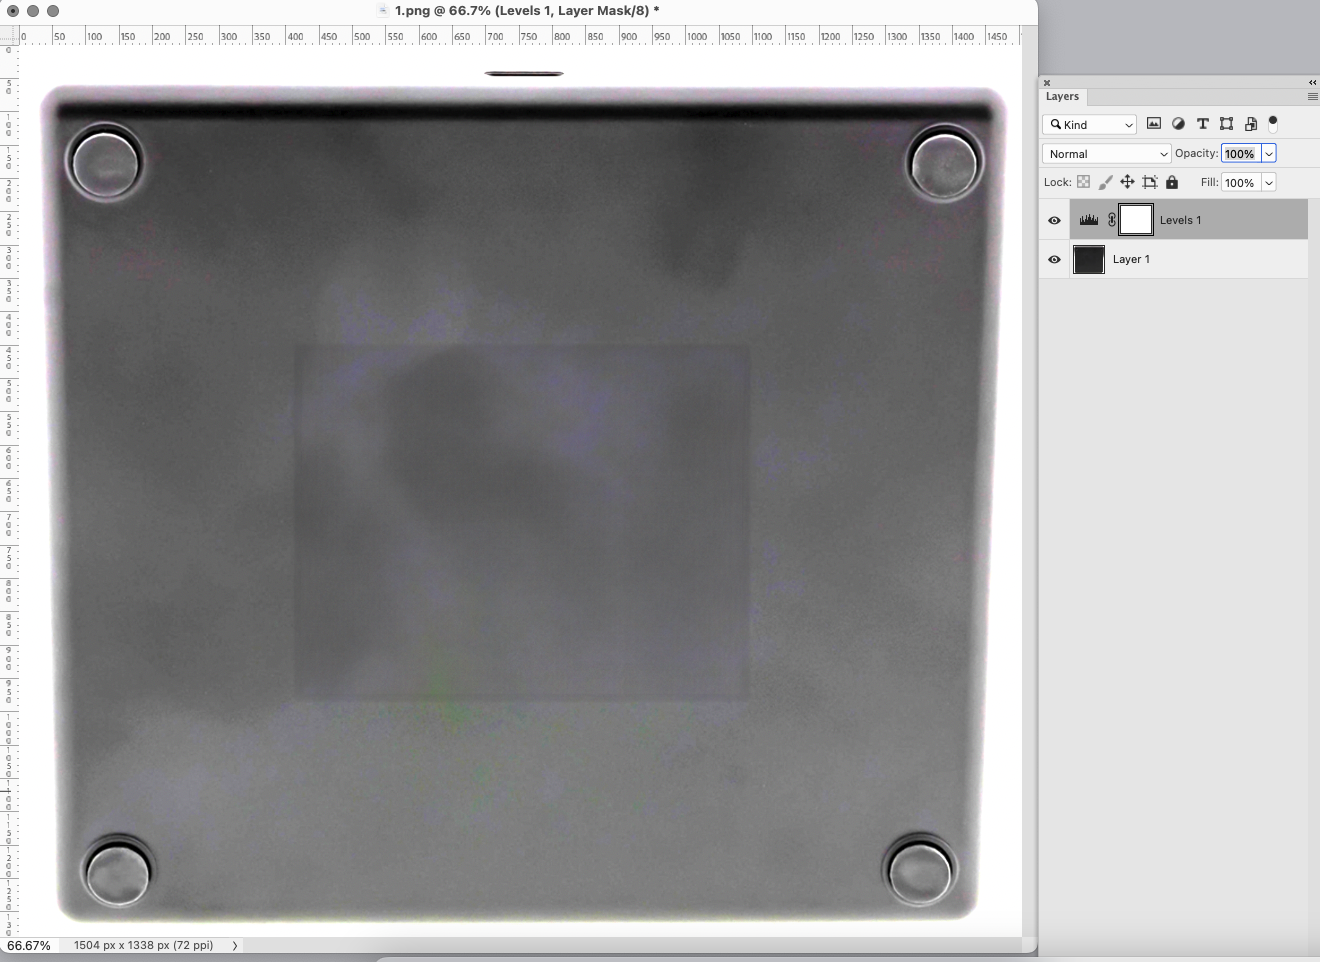Hide Layer 1
The image size is (1320, 962).
click(1054, 259)
